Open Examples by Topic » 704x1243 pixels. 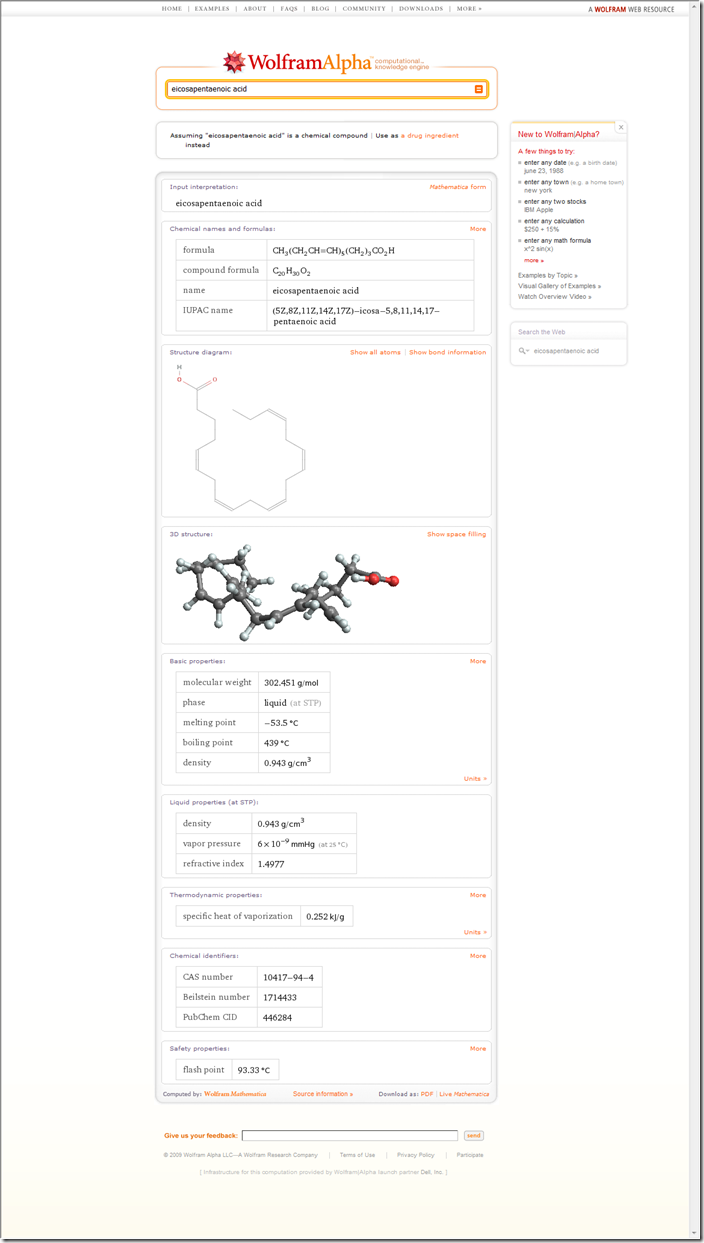[x=548, y=275]
